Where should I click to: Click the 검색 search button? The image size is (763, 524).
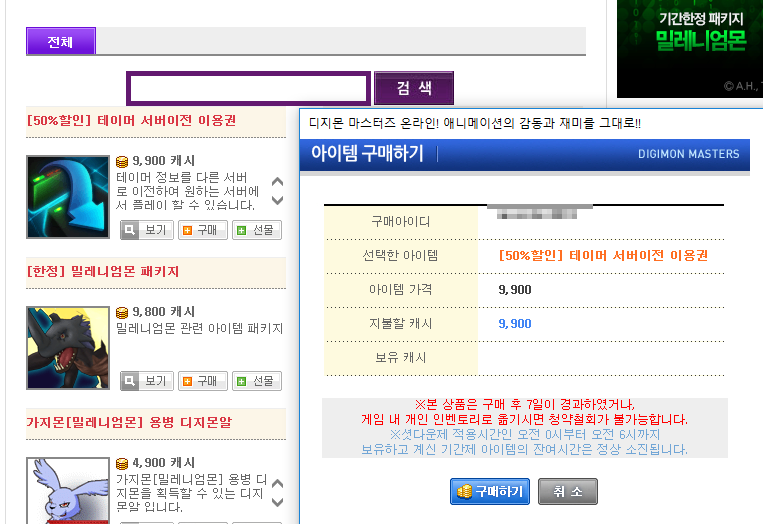click(x=414, y=88)
